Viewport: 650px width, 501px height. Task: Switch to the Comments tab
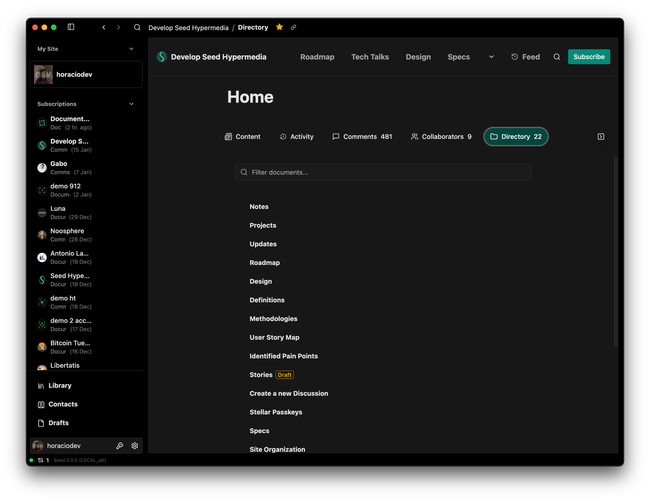click(x=361, y=137)
